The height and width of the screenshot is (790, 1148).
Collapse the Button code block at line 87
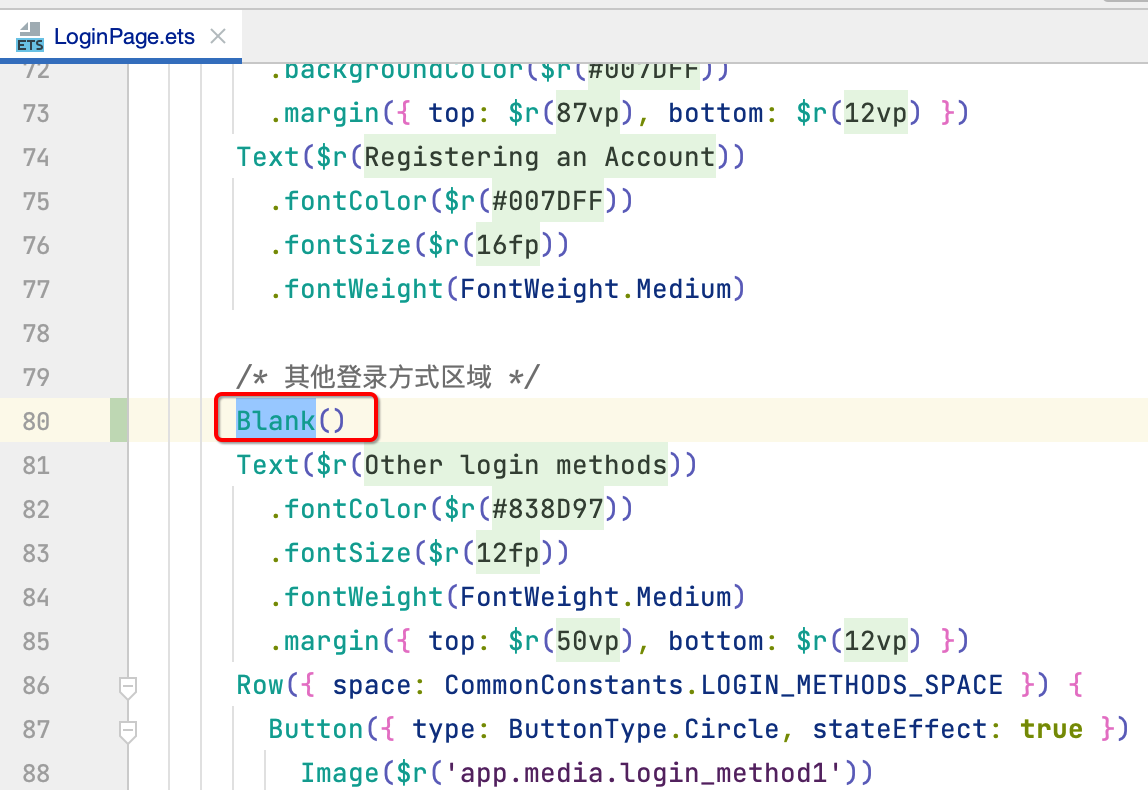[127, 731]
